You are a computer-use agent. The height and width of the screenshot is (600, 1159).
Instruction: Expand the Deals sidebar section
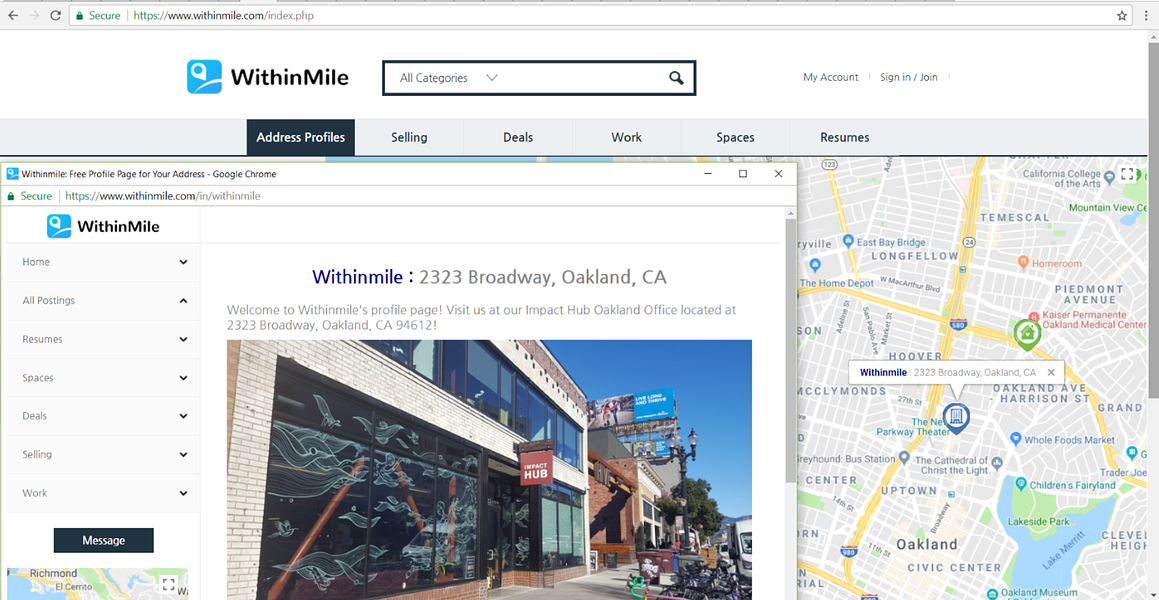point(103,416)
